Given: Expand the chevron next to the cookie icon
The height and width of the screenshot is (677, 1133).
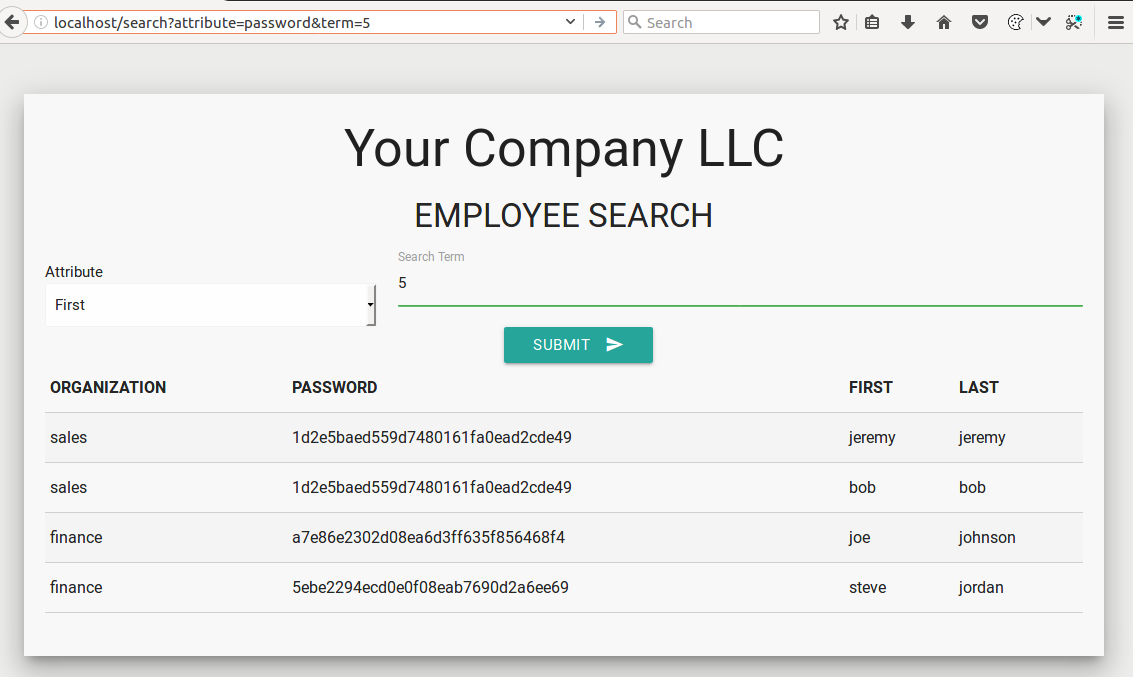Looking at the screenshot, I should coord(1043,22).
